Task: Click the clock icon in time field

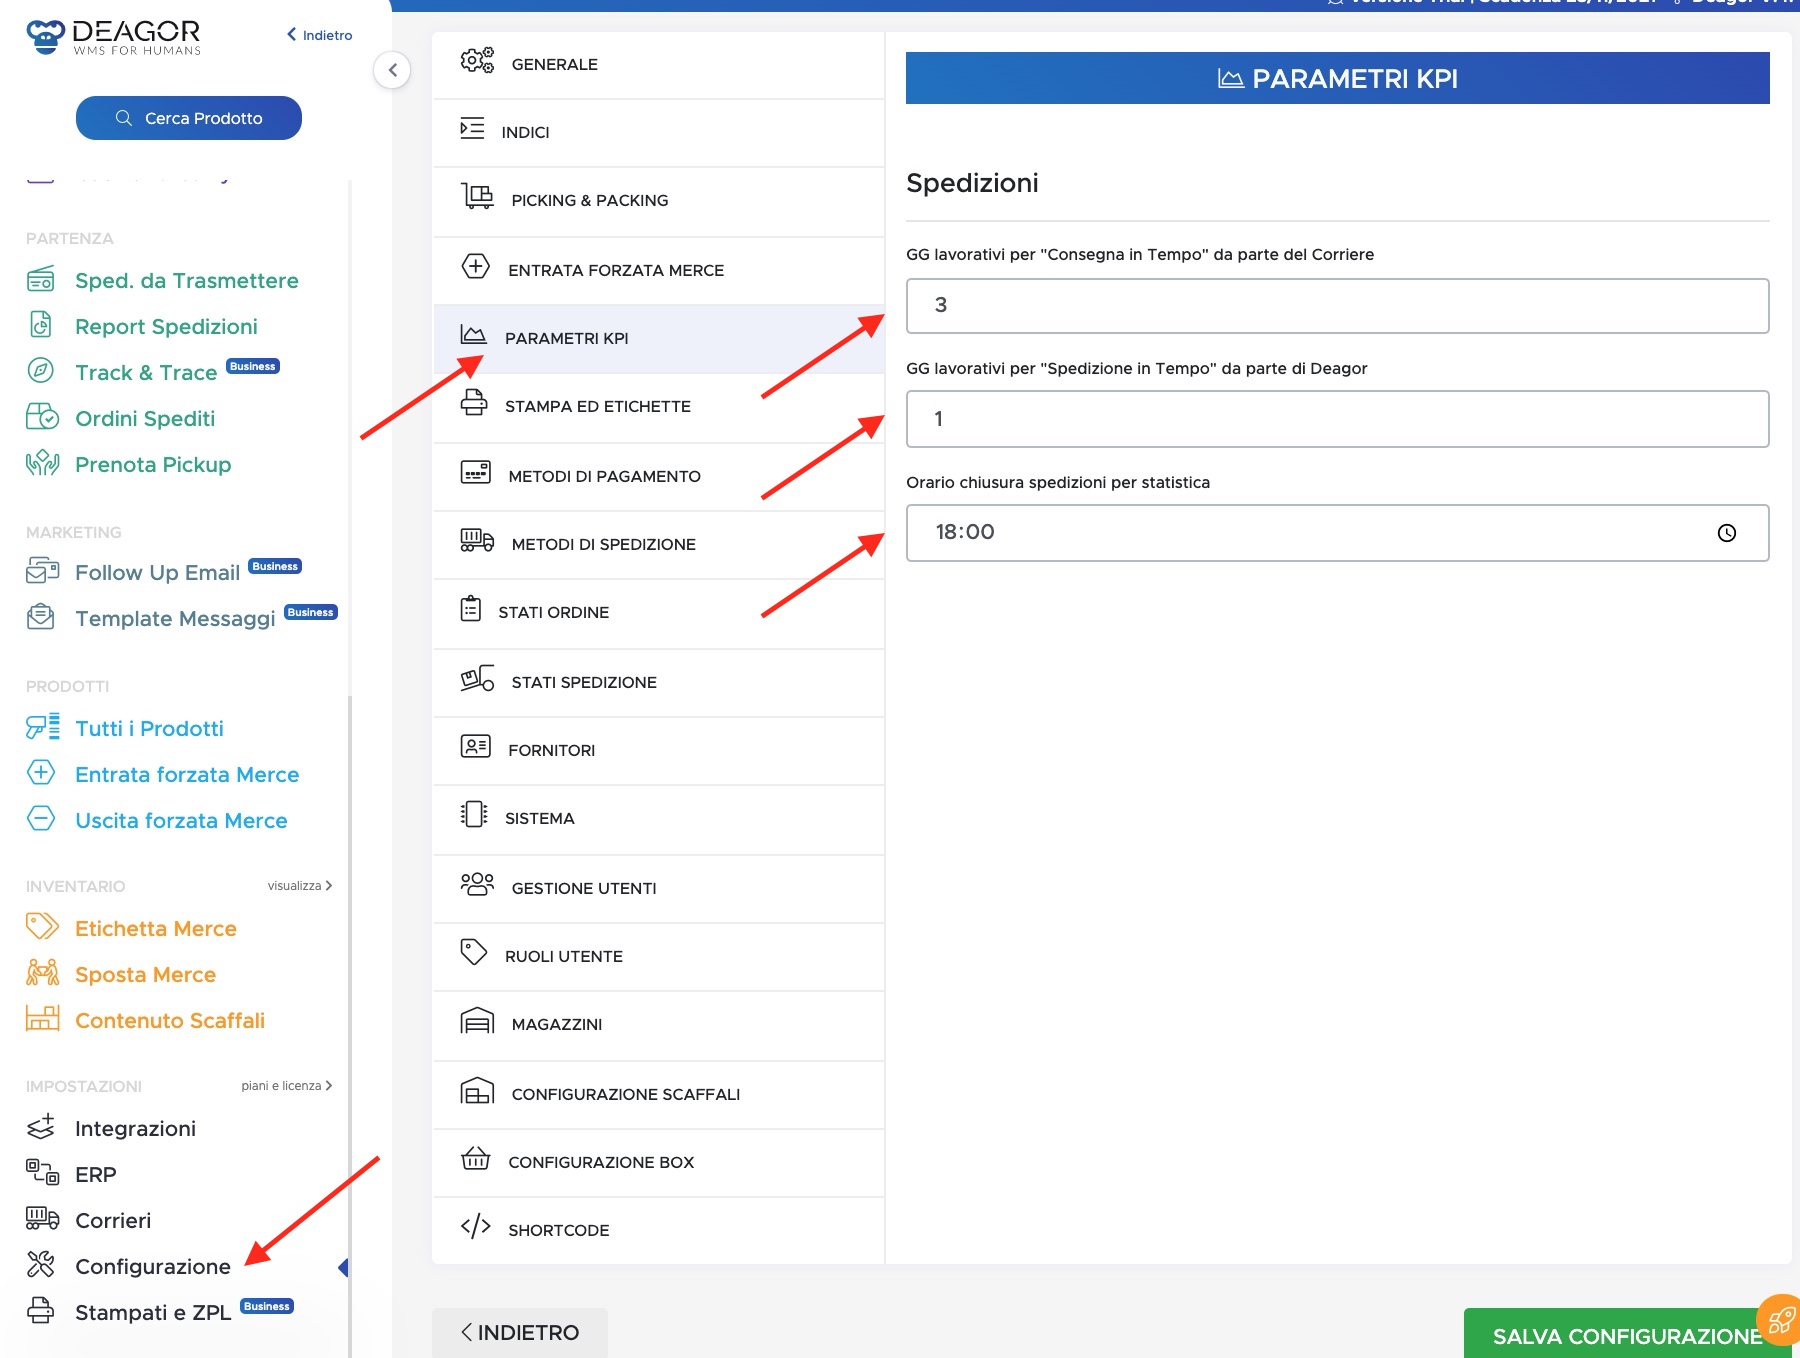Action: [1726, 533]
